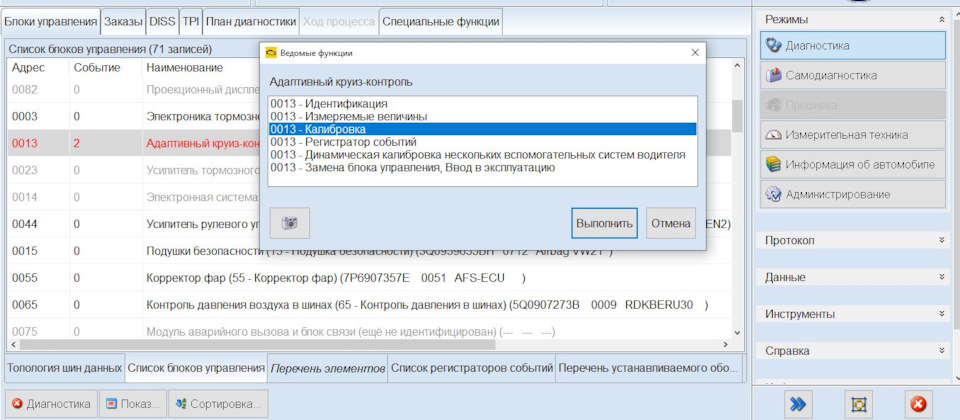This screenshot has height=420, width=960.
Task: Select 0013 - Идентификация in function list
Action: tap(482, 104)
